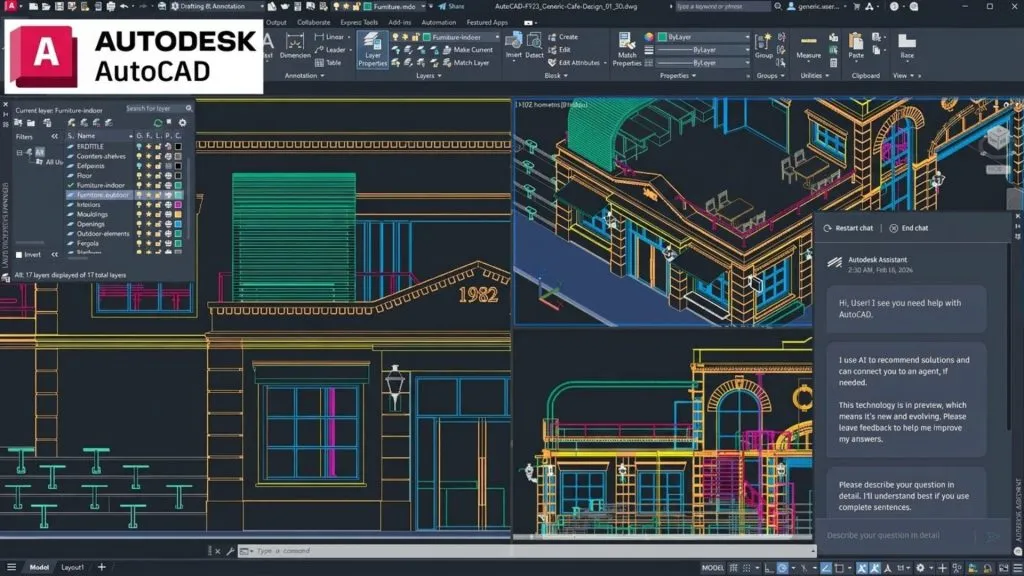Viewport: 1024px width, 576px height.
Task: Click color swatch of Mouldings layer
Action: [x=178, y=214]
